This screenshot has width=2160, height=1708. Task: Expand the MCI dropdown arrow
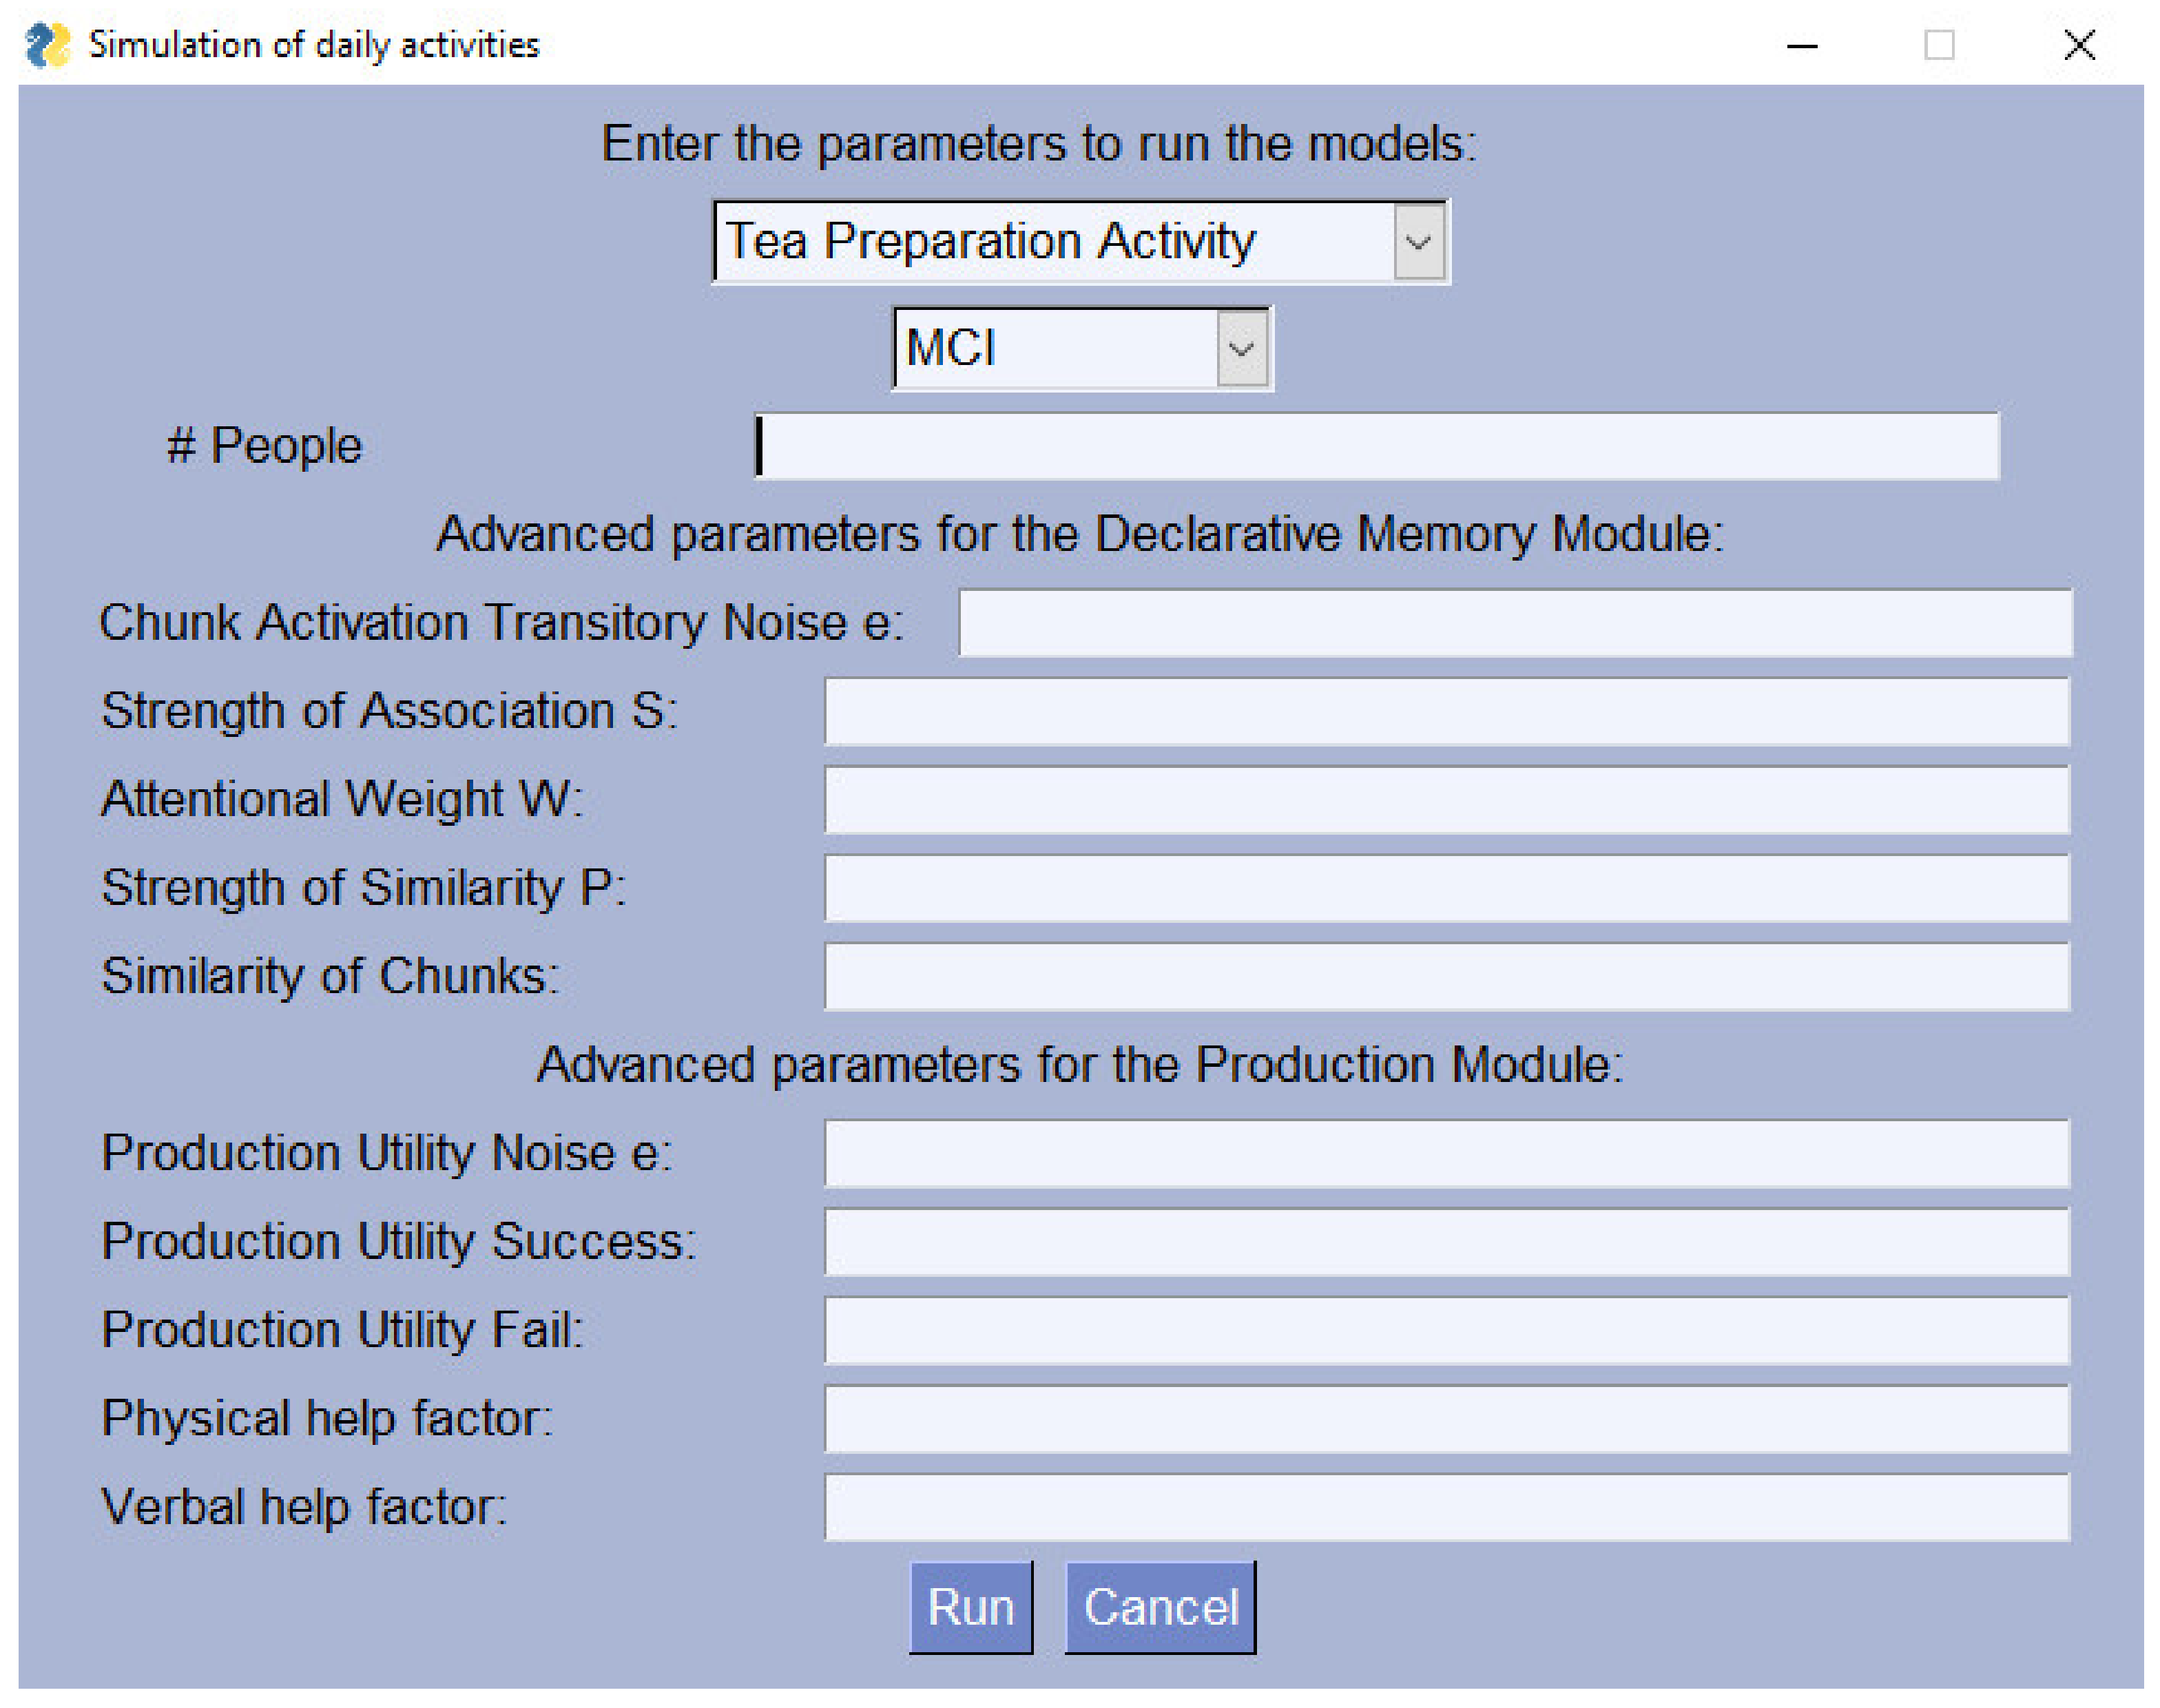pos(1241,349)
